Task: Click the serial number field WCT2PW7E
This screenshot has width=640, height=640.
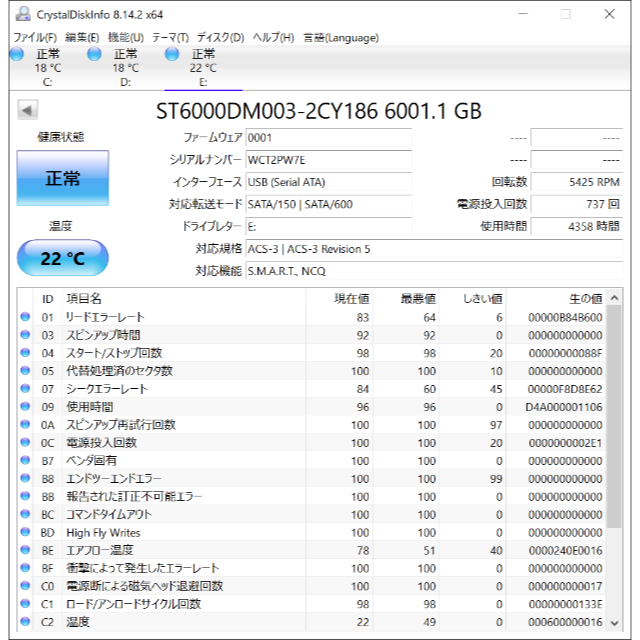Action: pos(329,160)
